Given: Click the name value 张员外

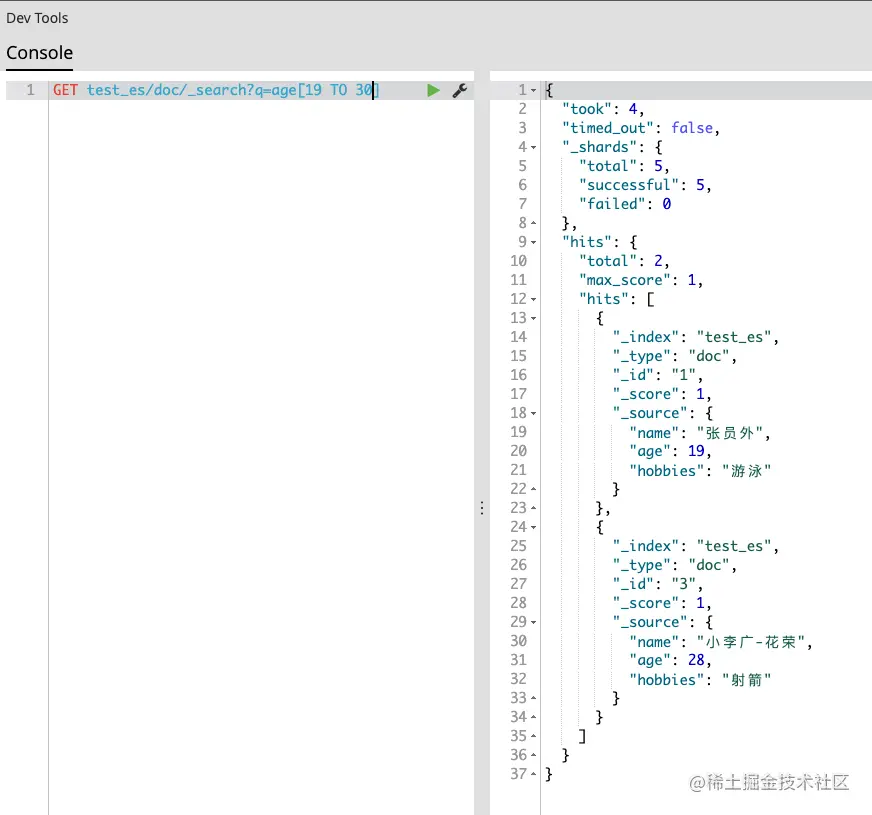Looking at the screenshot, I should click(729, 433).
